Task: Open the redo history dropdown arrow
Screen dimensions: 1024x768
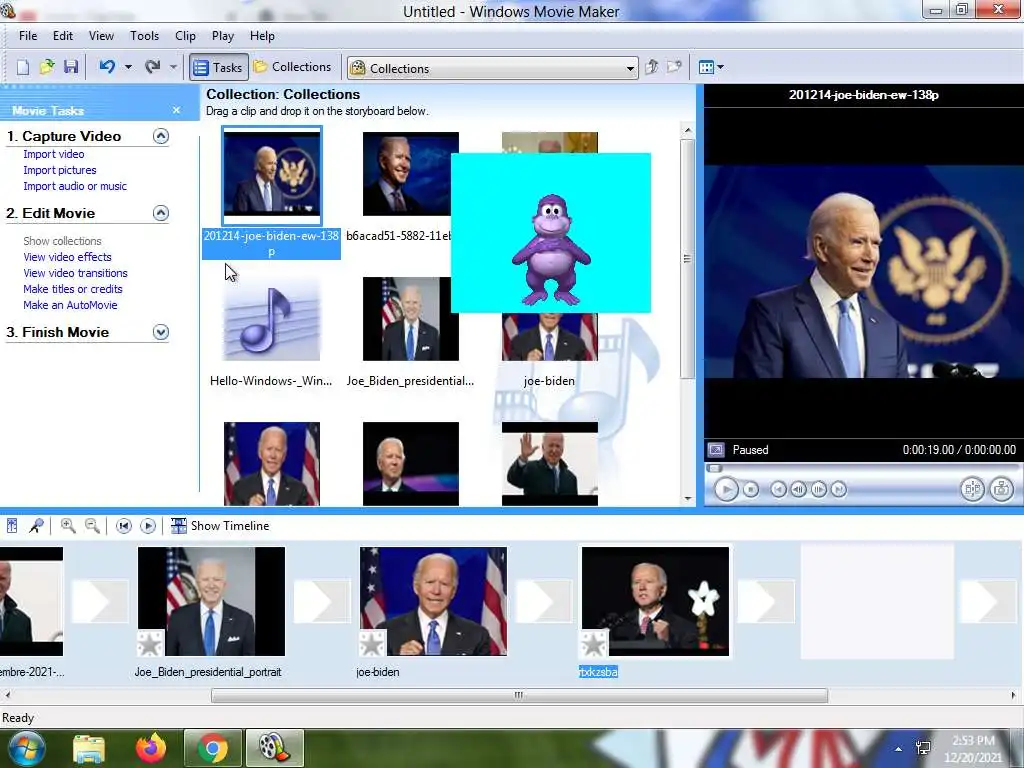Action: pyautogui.click(x=173, y=67)
